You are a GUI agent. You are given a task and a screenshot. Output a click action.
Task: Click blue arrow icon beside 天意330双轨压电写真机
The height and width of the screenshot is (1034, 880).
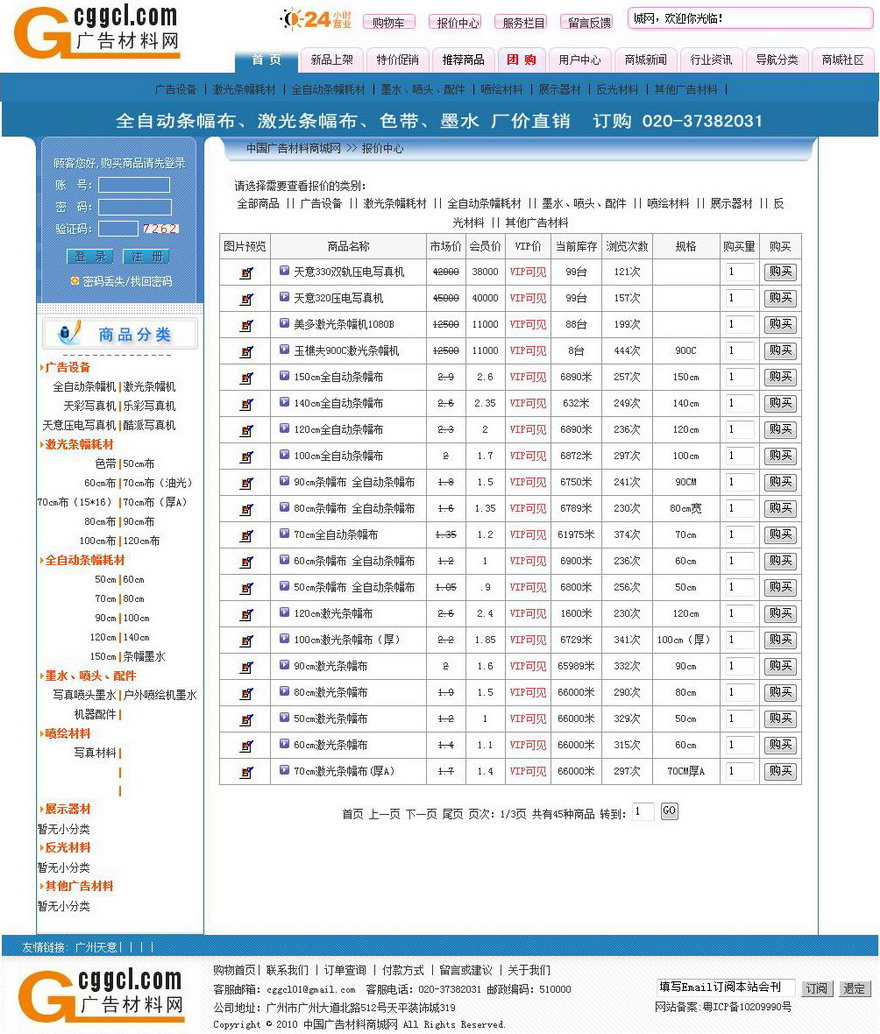click(x=284, y=270)
